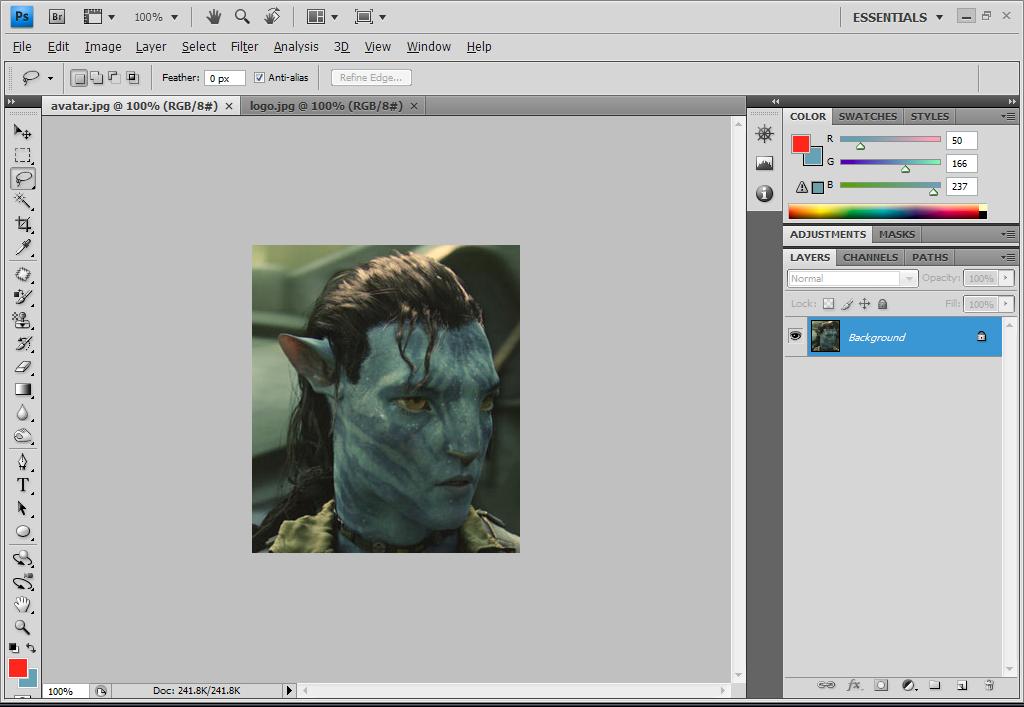Screen dimensions: 1024x707
Task: Select the Pen tool
Action: 23,462
